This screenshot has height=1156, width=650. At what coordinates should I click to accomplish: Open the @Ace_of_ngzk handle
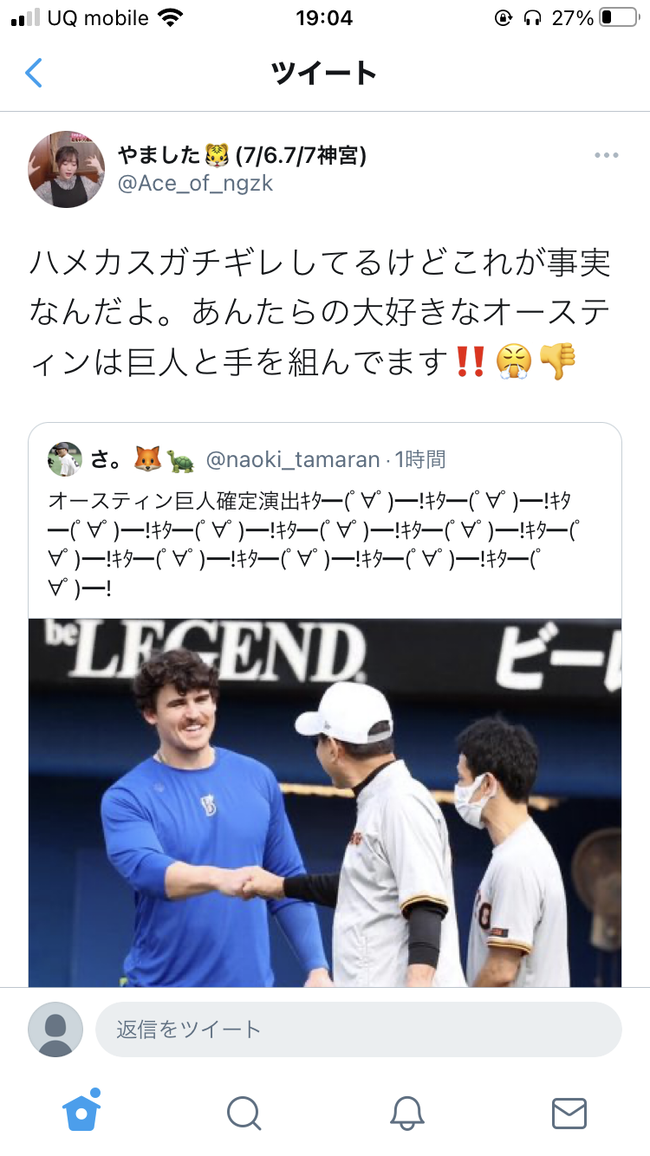pyautogui.click(x=195, y=183)
